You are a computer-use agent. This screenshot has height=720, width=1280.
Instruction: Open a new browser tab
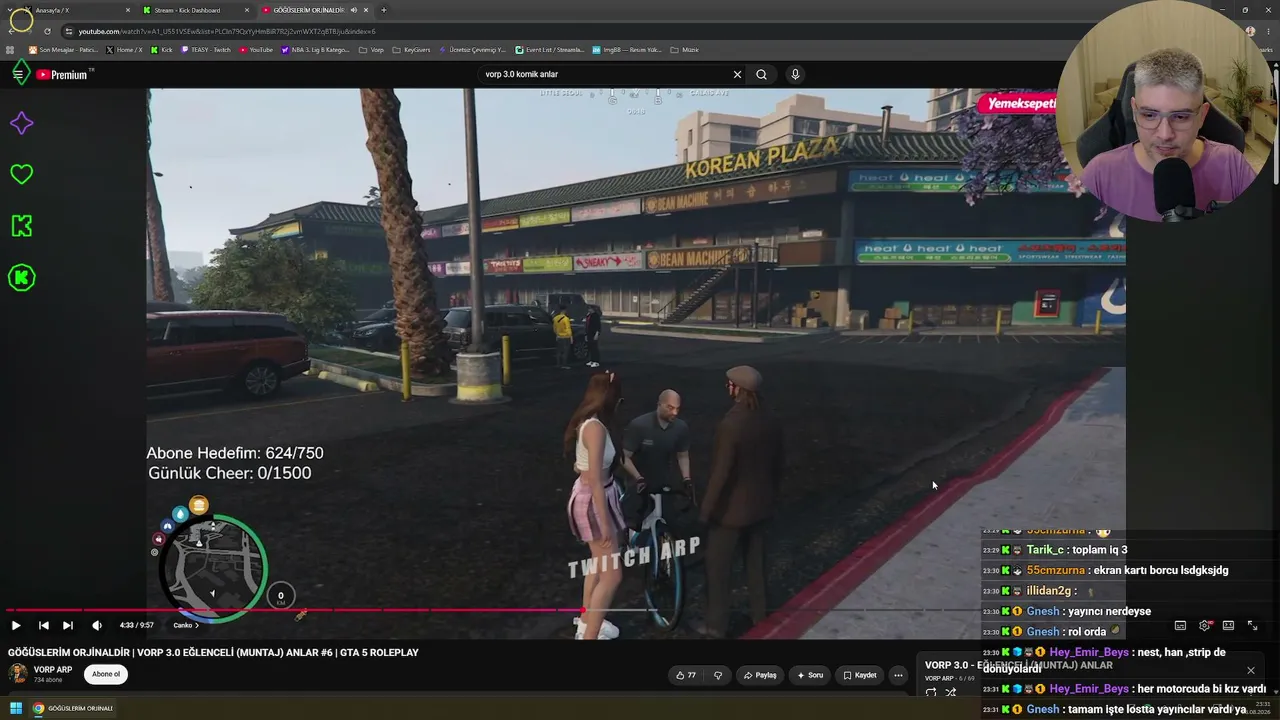coord(383,10)
